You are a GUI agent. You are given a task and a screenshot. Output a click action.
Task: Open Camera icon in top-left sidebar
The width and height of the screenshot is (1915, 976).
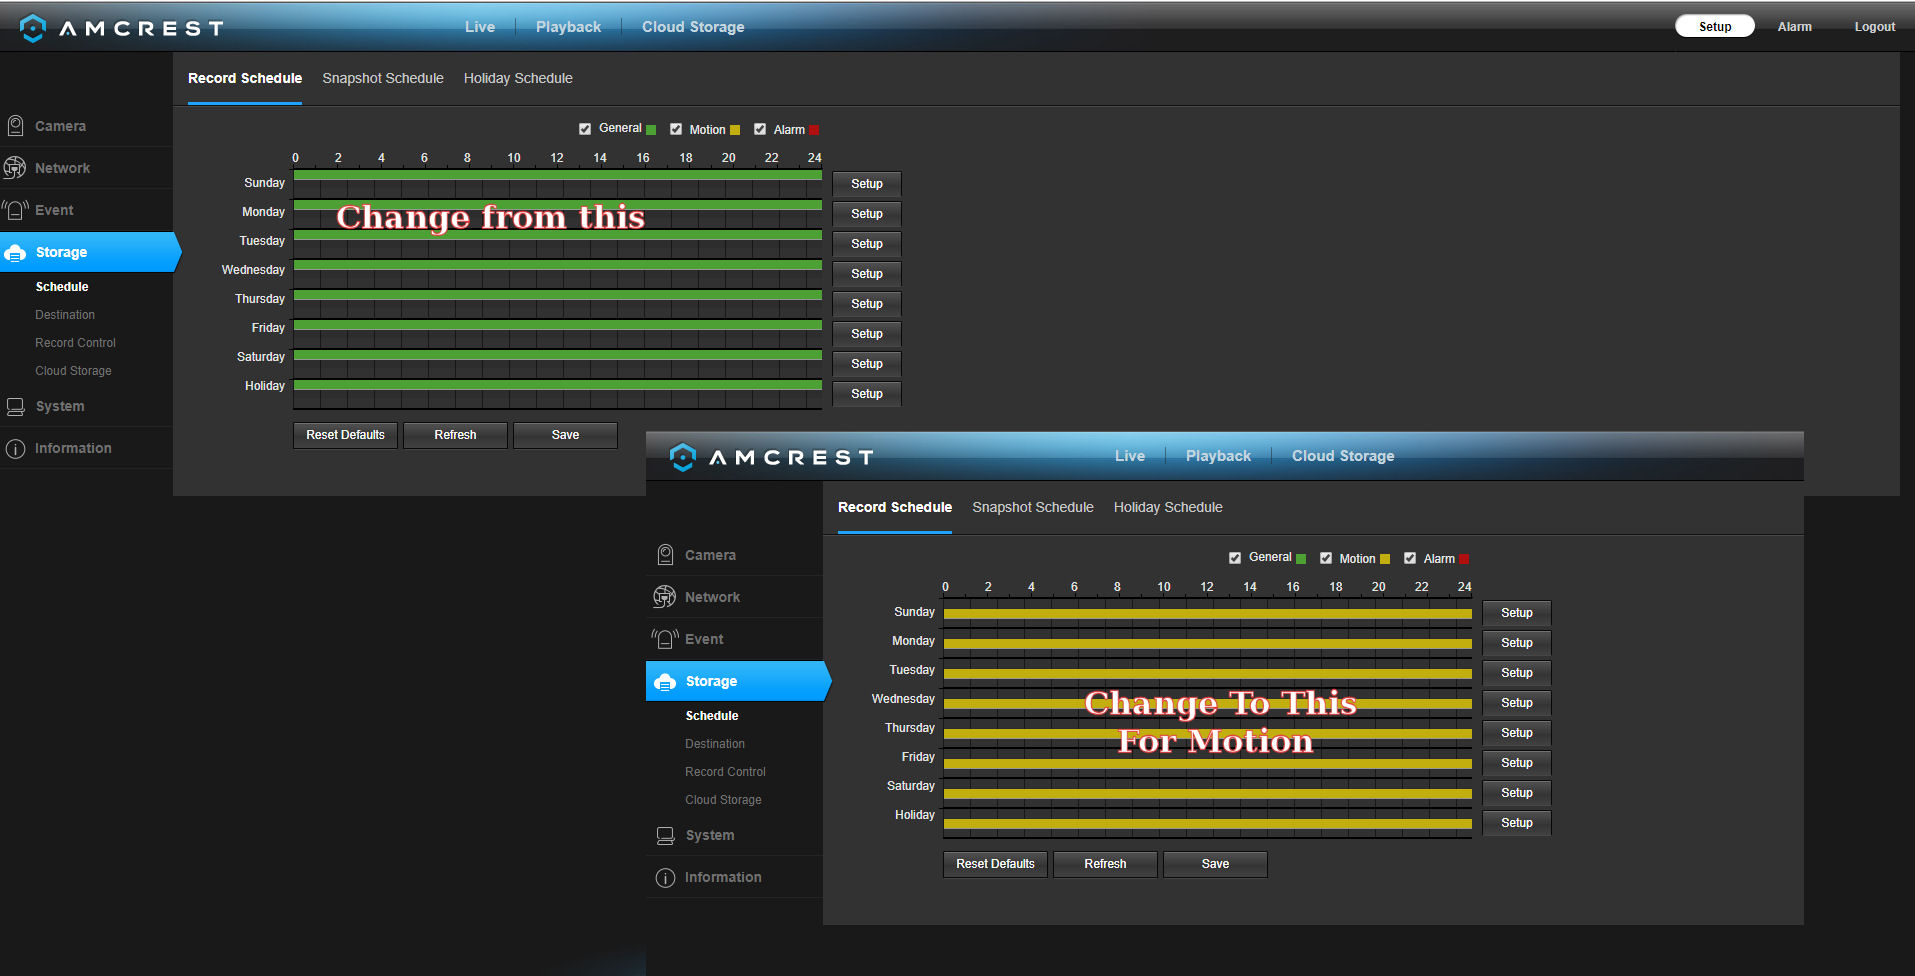(x=16, y=126)
